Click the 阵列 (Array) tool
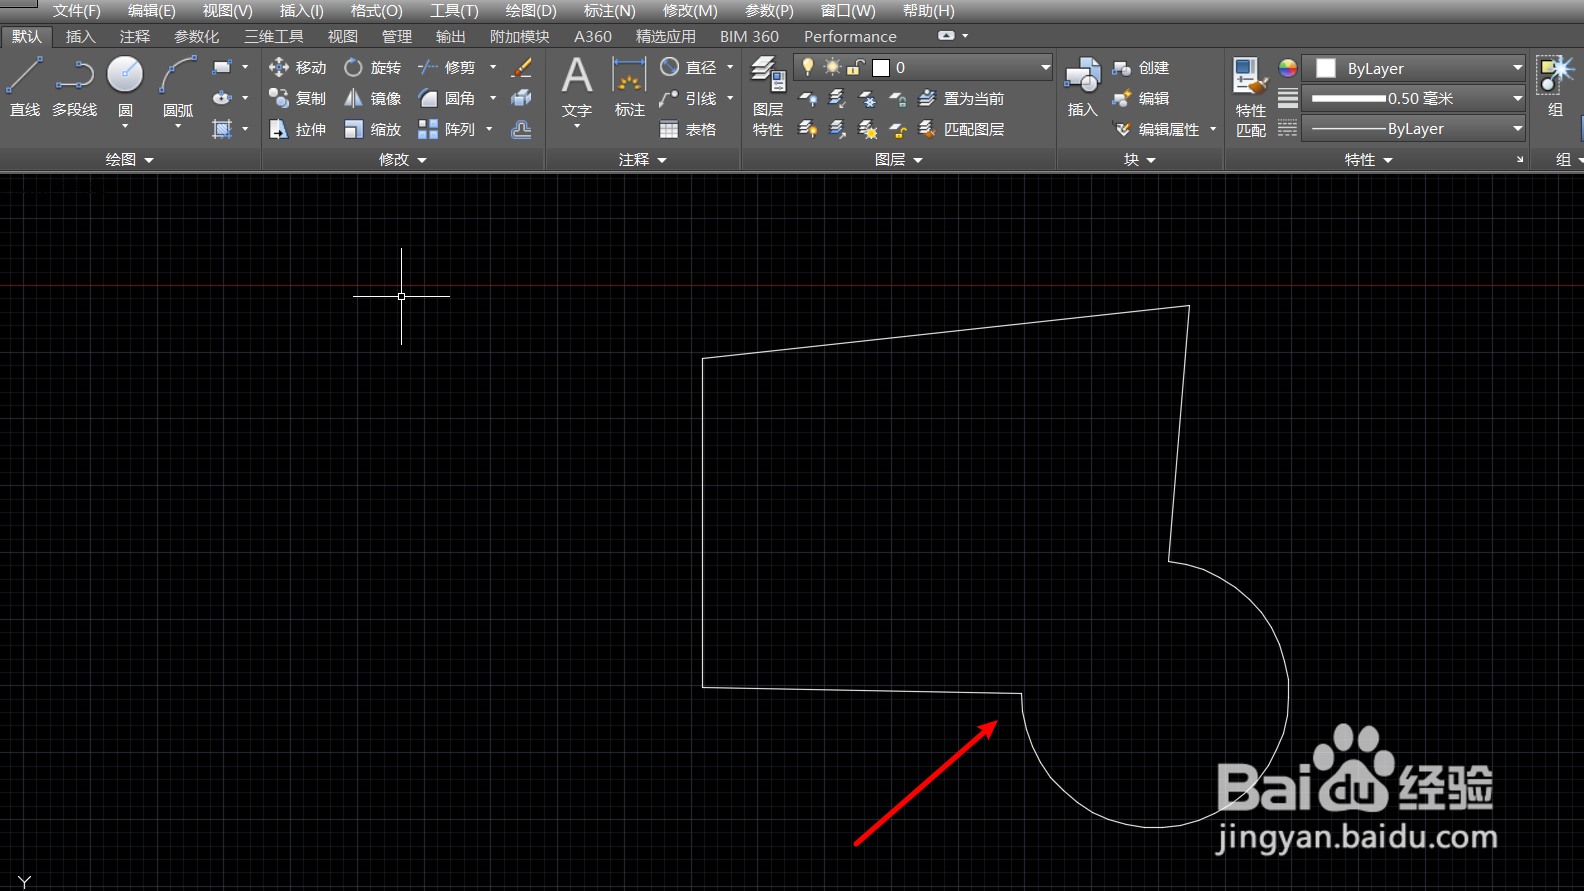 click(x=447, y=129)
